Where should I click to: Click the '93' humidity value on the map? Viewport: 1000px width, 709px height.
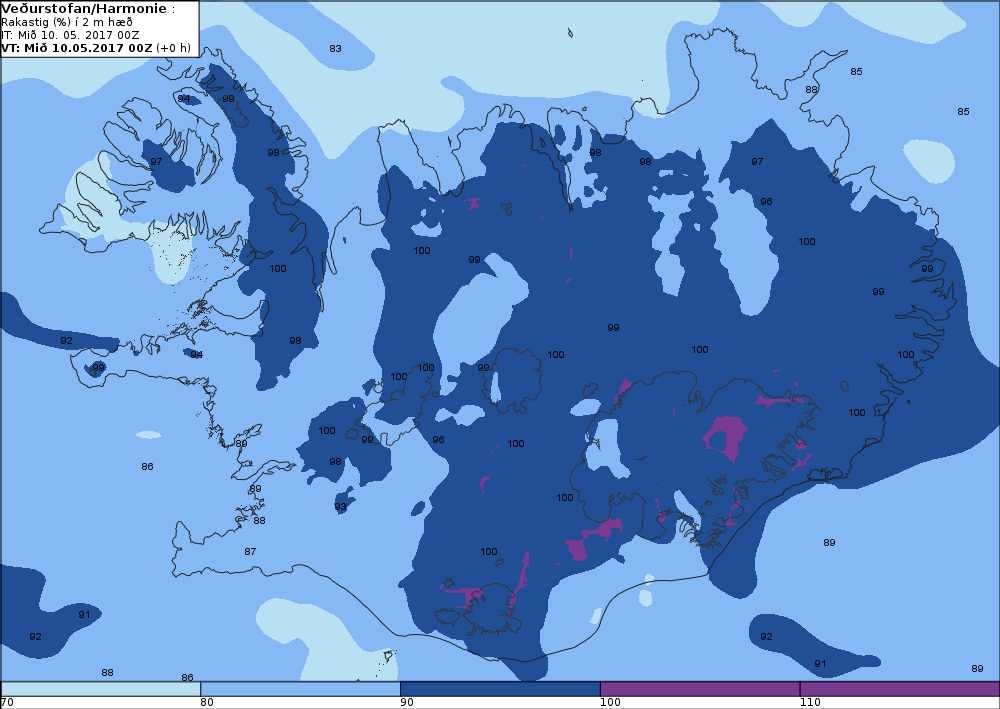(x=341, y=507)
